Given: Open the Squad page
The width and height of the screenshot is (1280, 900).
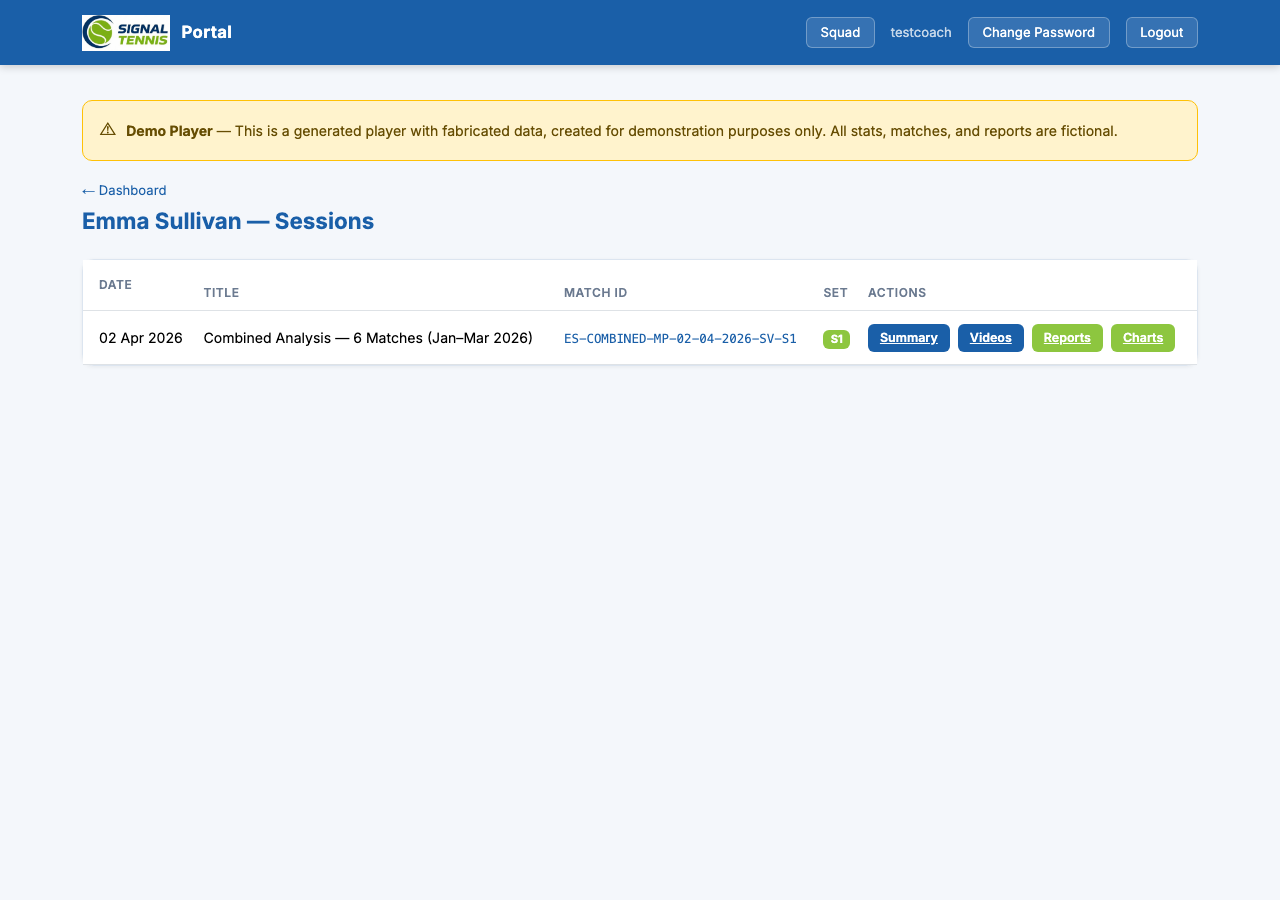Looking at the screenshot, I should click(x=839, y=32).
